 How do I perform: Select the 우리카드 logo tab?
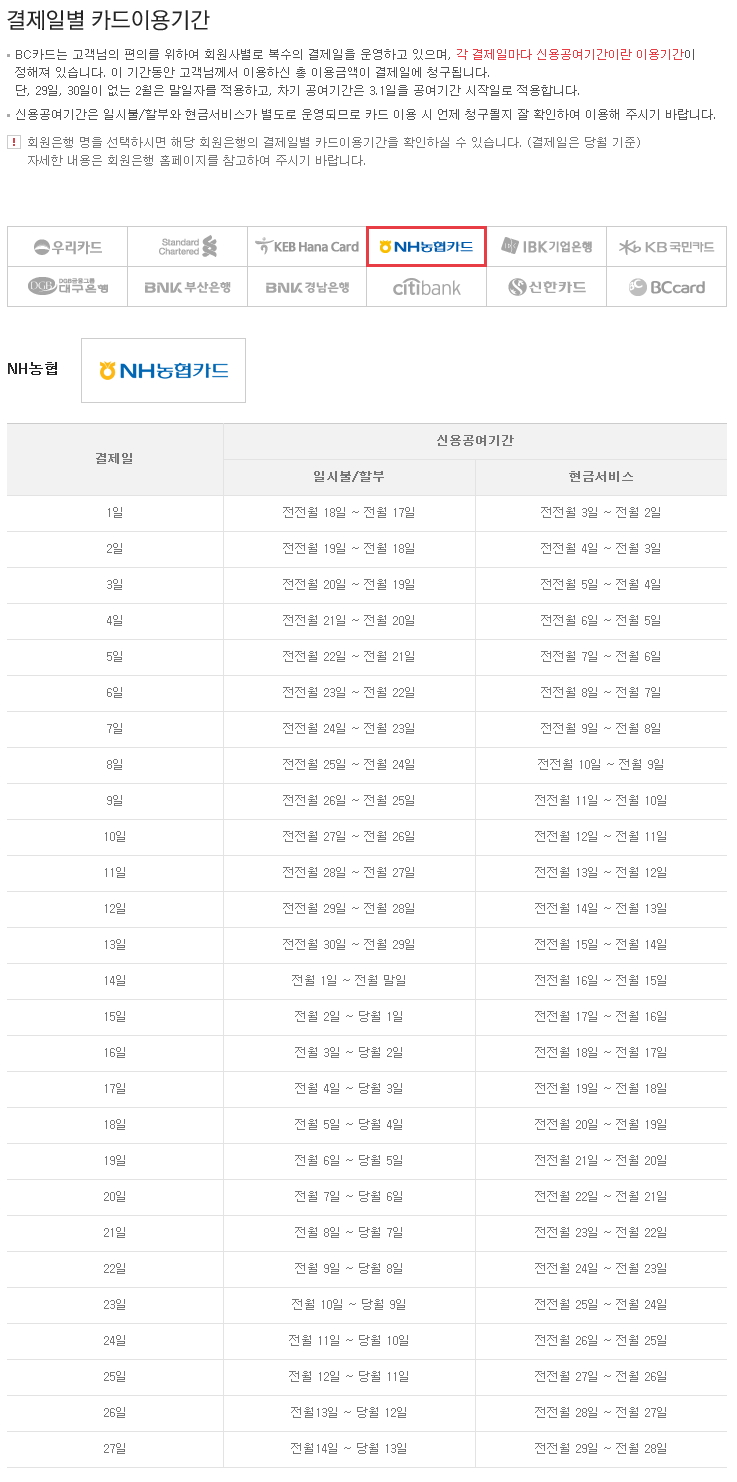click(x=67, y=247)
